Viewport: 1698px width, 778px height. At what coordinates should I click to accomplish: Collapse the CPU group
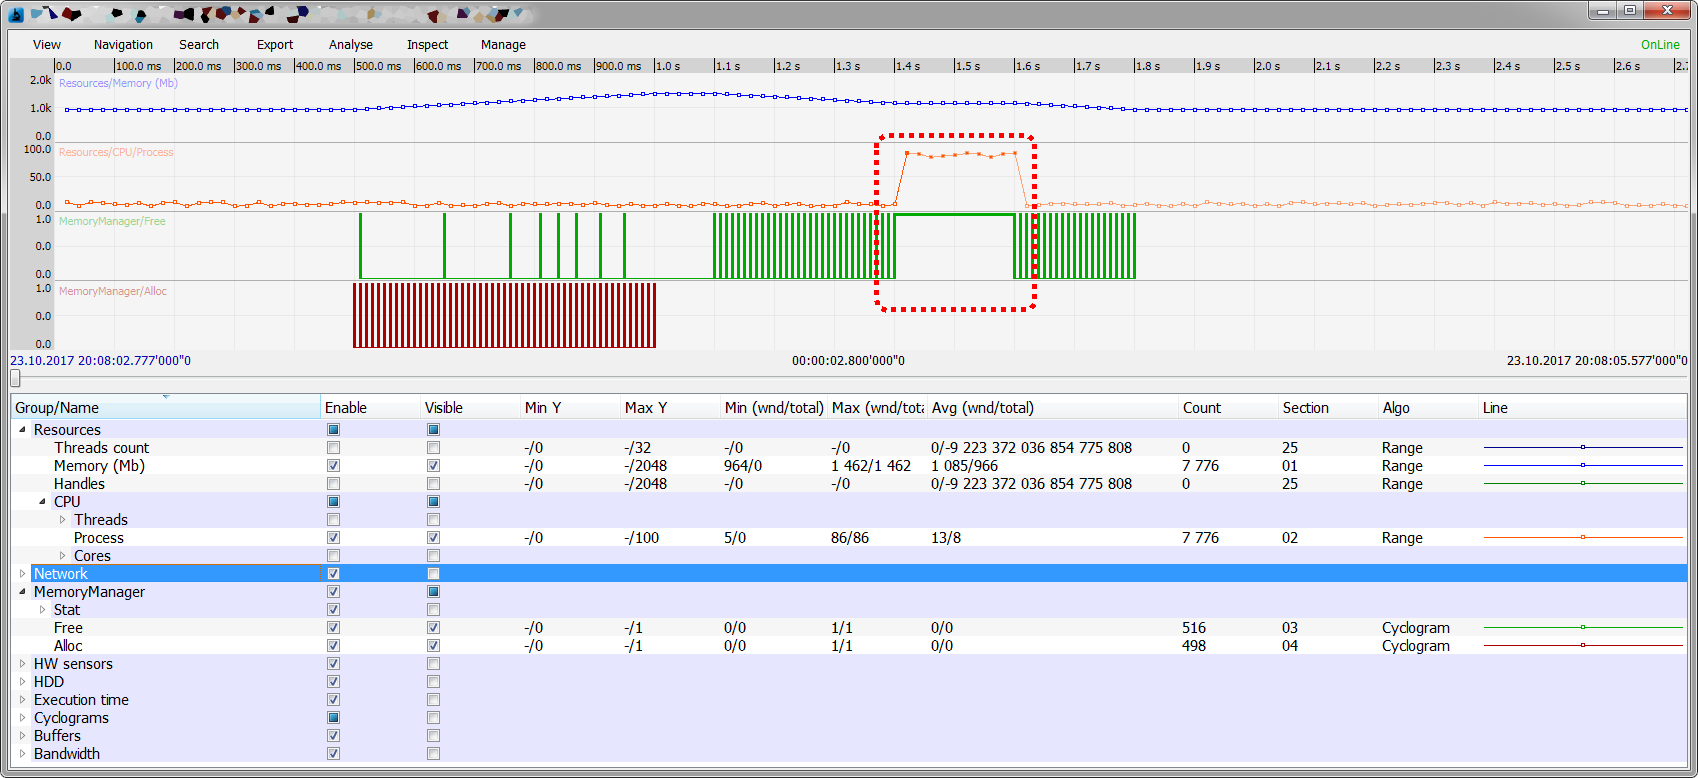42,502
